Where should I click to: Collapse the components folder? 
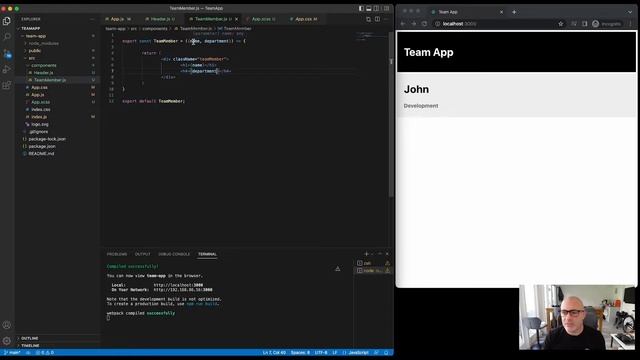tap(44, 65)
